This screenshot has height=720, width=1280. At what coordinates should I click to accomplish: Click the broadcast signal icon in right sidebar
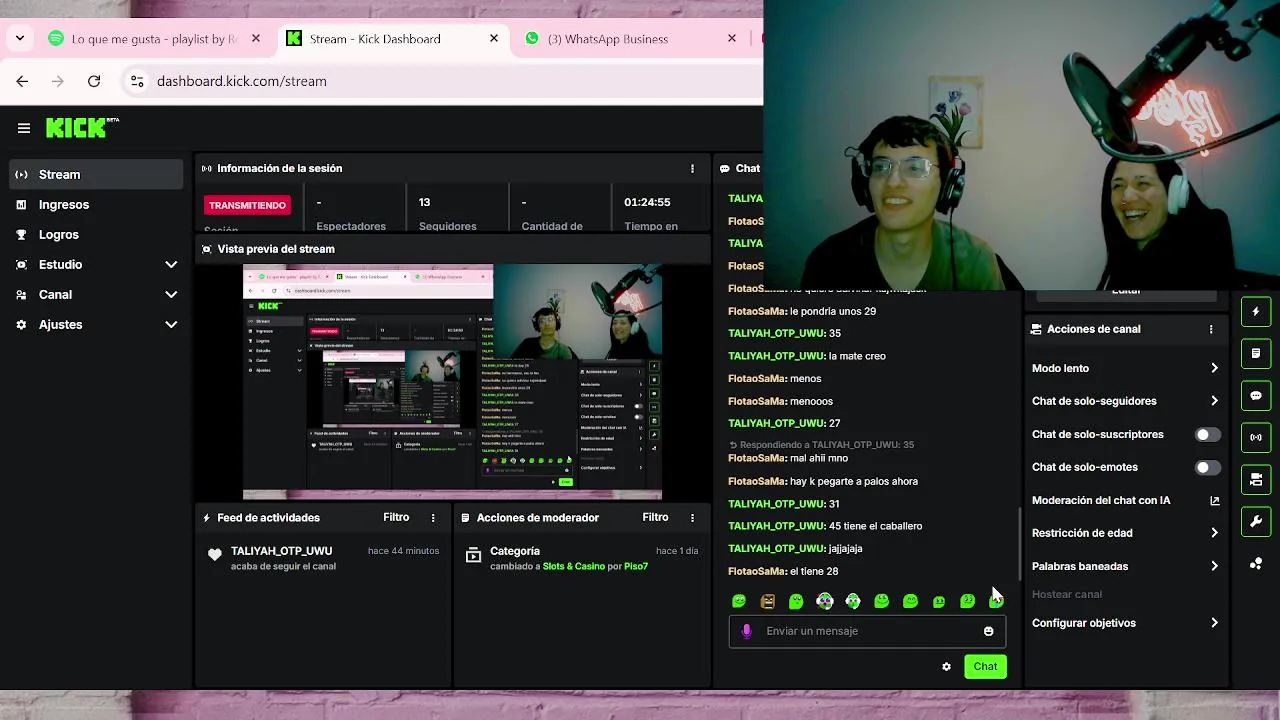[x=1256, y=437]
